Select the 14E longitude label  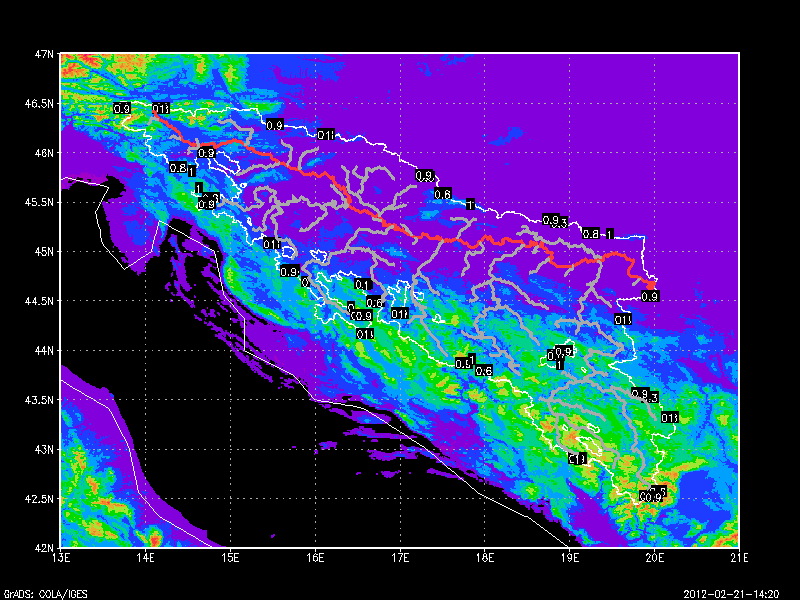pos(146,558)
